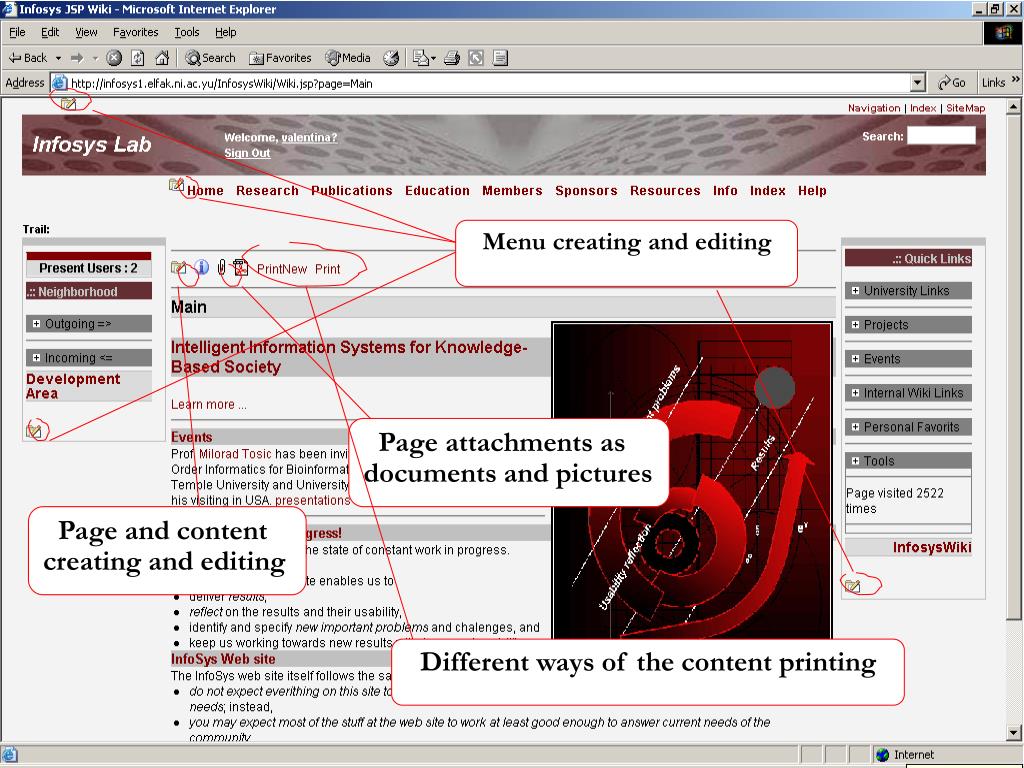Click the edit icon under Development Area
The width and height of the screenshot is (1024, 768).
34,430
